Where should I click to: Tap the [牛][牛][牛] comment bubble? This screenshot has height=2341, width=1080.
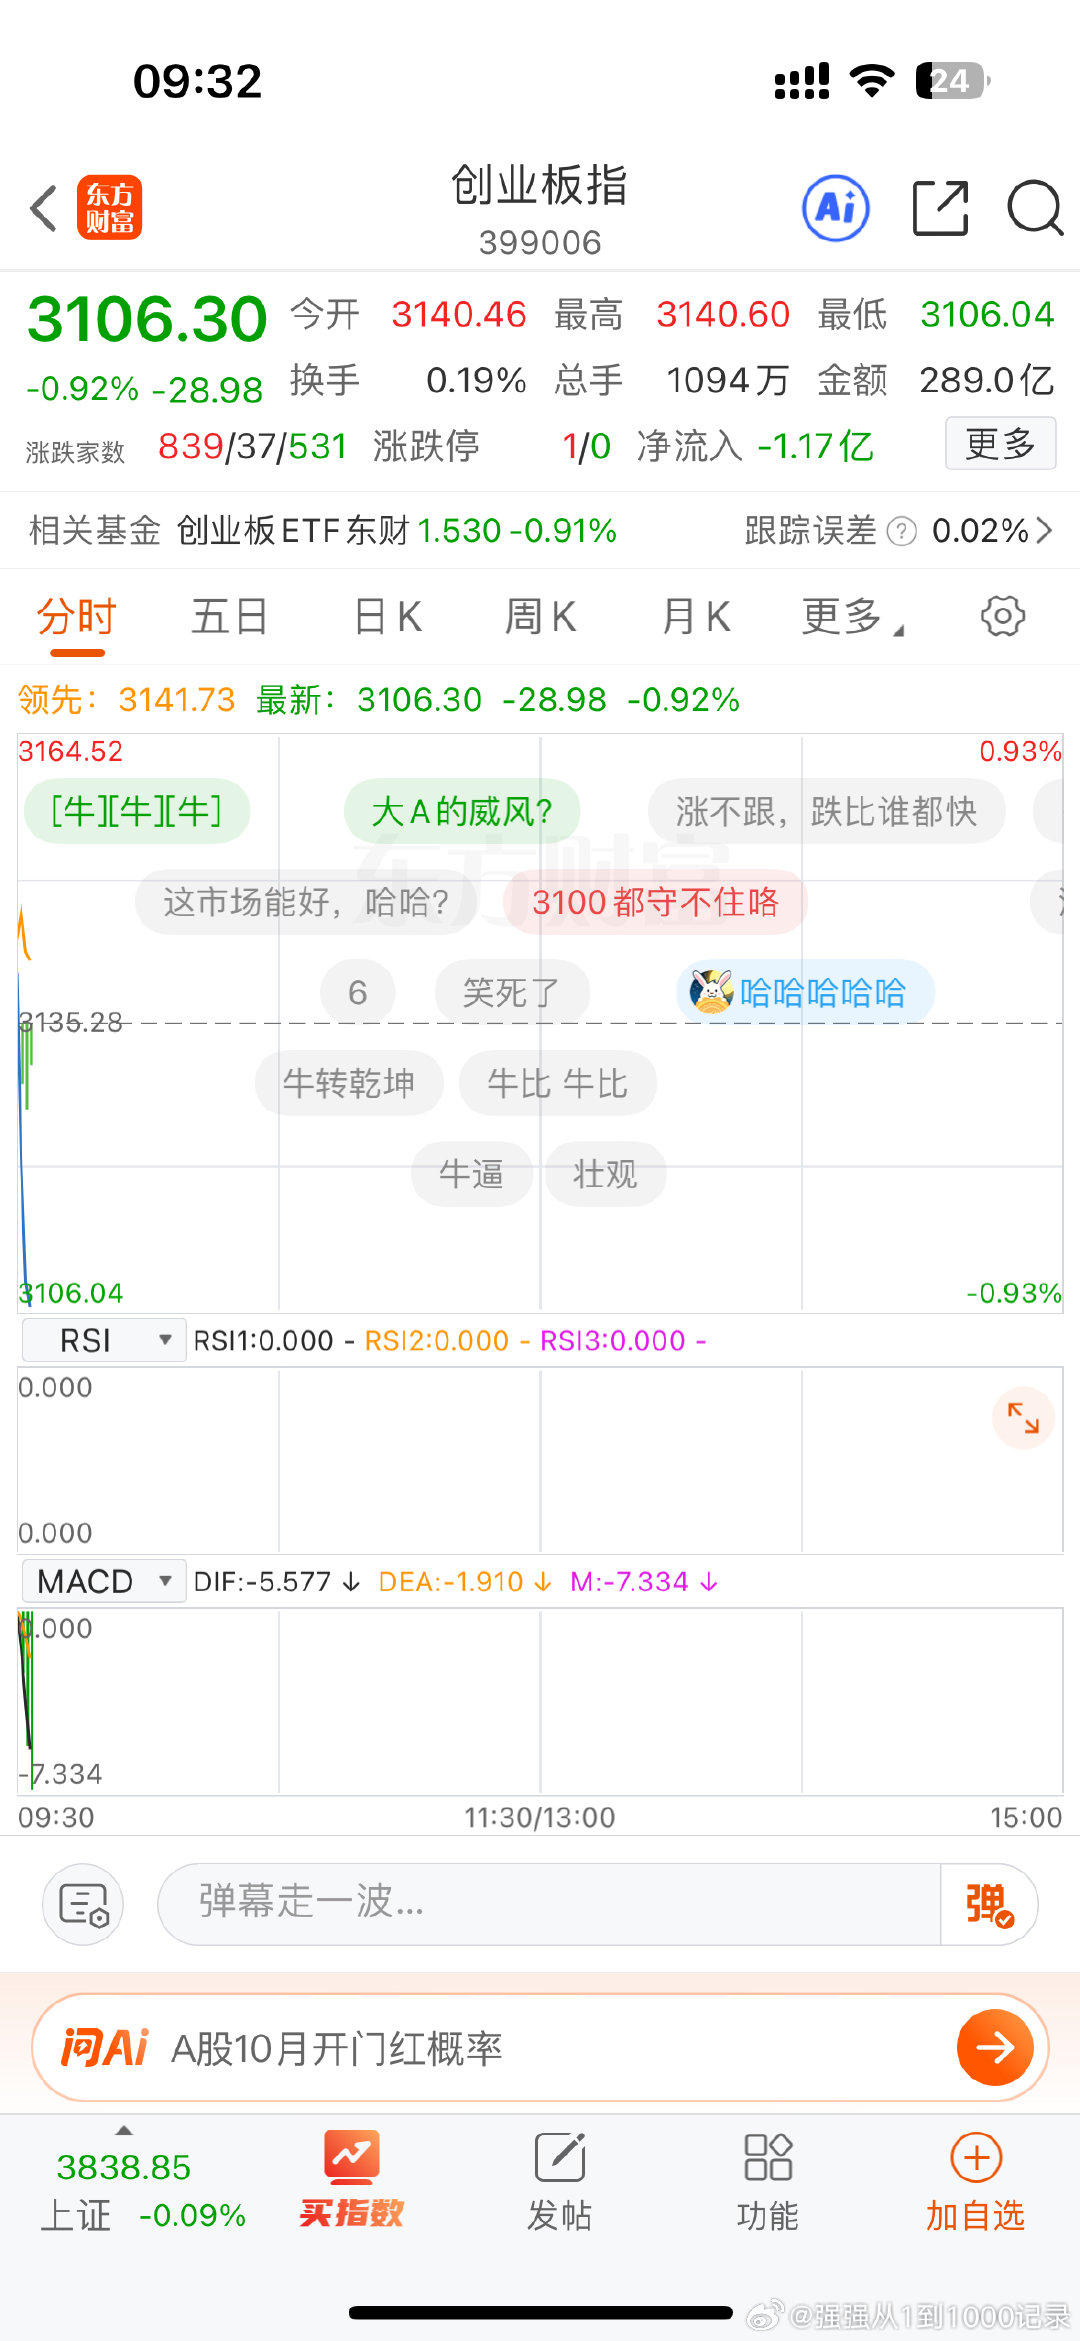click(x=136, y=811)
